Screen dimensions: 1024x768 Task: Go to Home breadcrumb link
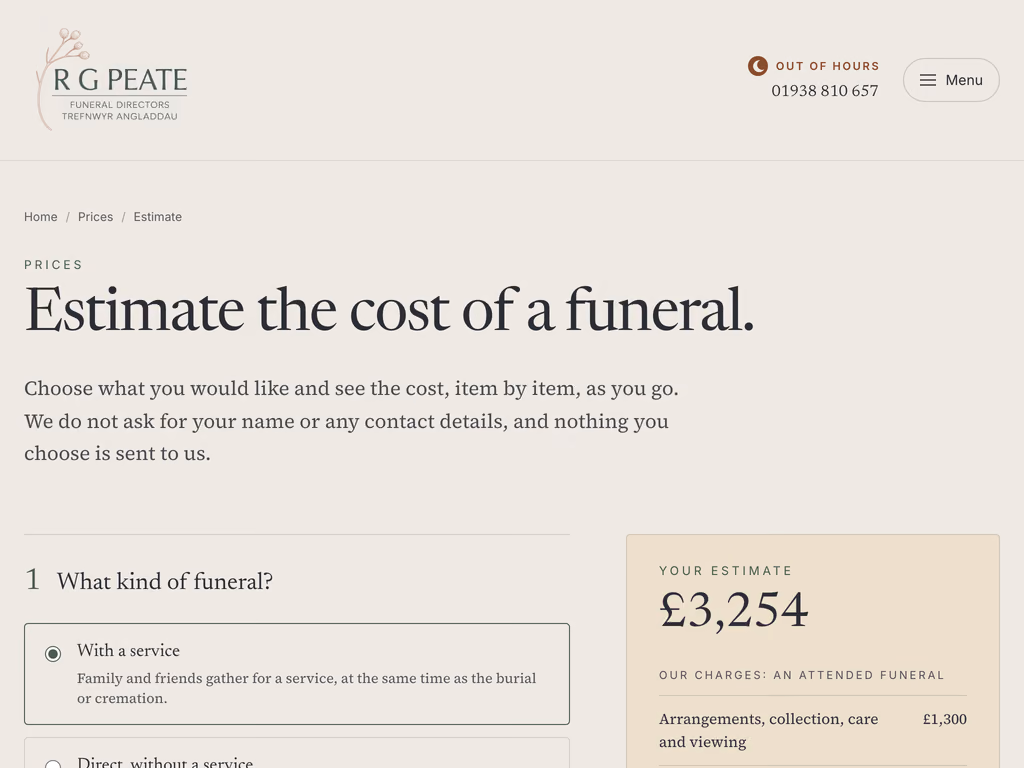click(x=40, y=217)
